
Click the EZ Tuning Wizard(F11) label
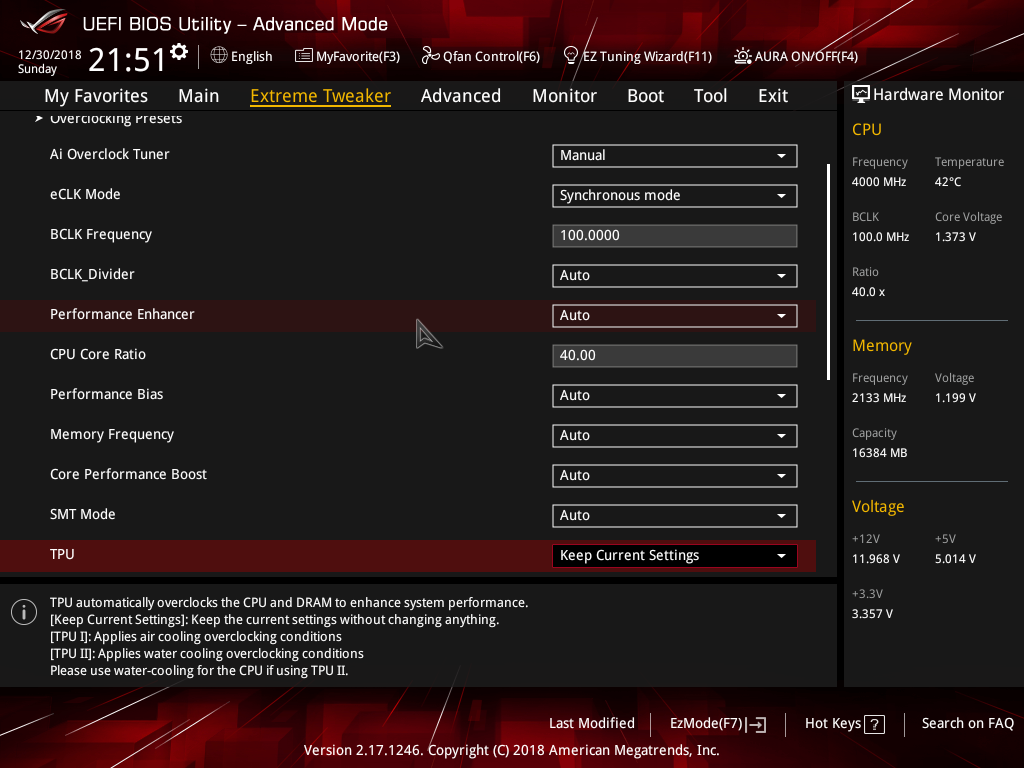pos(647,56)
